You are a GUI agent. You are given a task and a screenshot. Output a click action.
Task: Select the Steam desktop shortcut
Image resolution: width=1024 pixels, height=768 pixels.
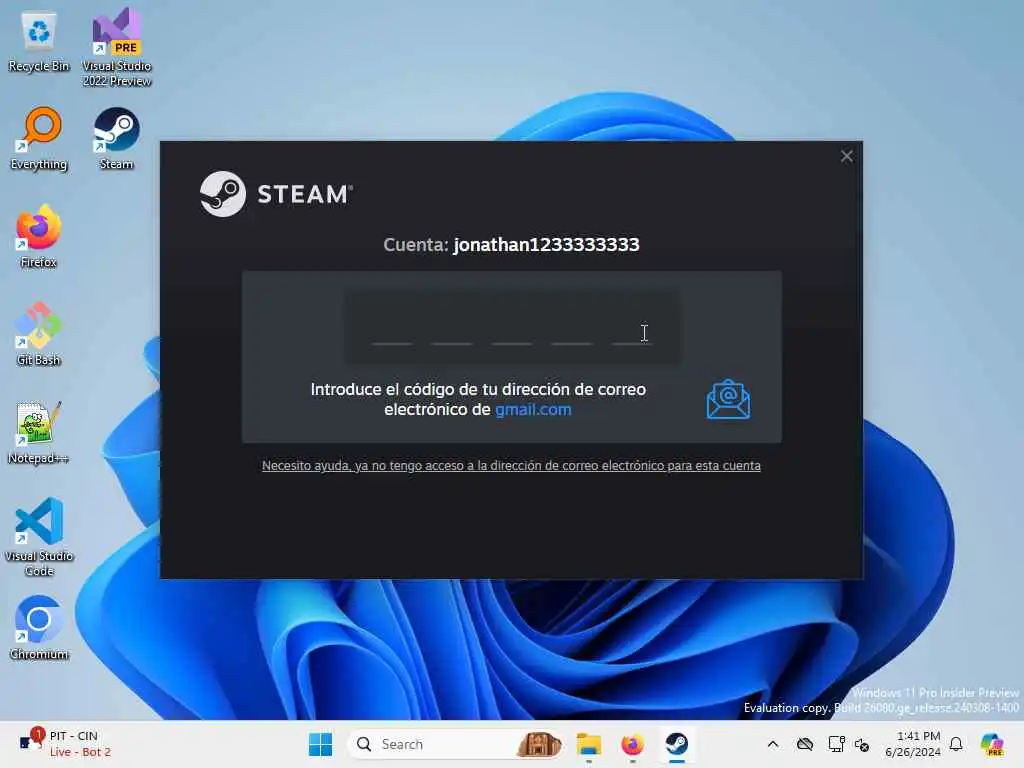coord(116,139)
